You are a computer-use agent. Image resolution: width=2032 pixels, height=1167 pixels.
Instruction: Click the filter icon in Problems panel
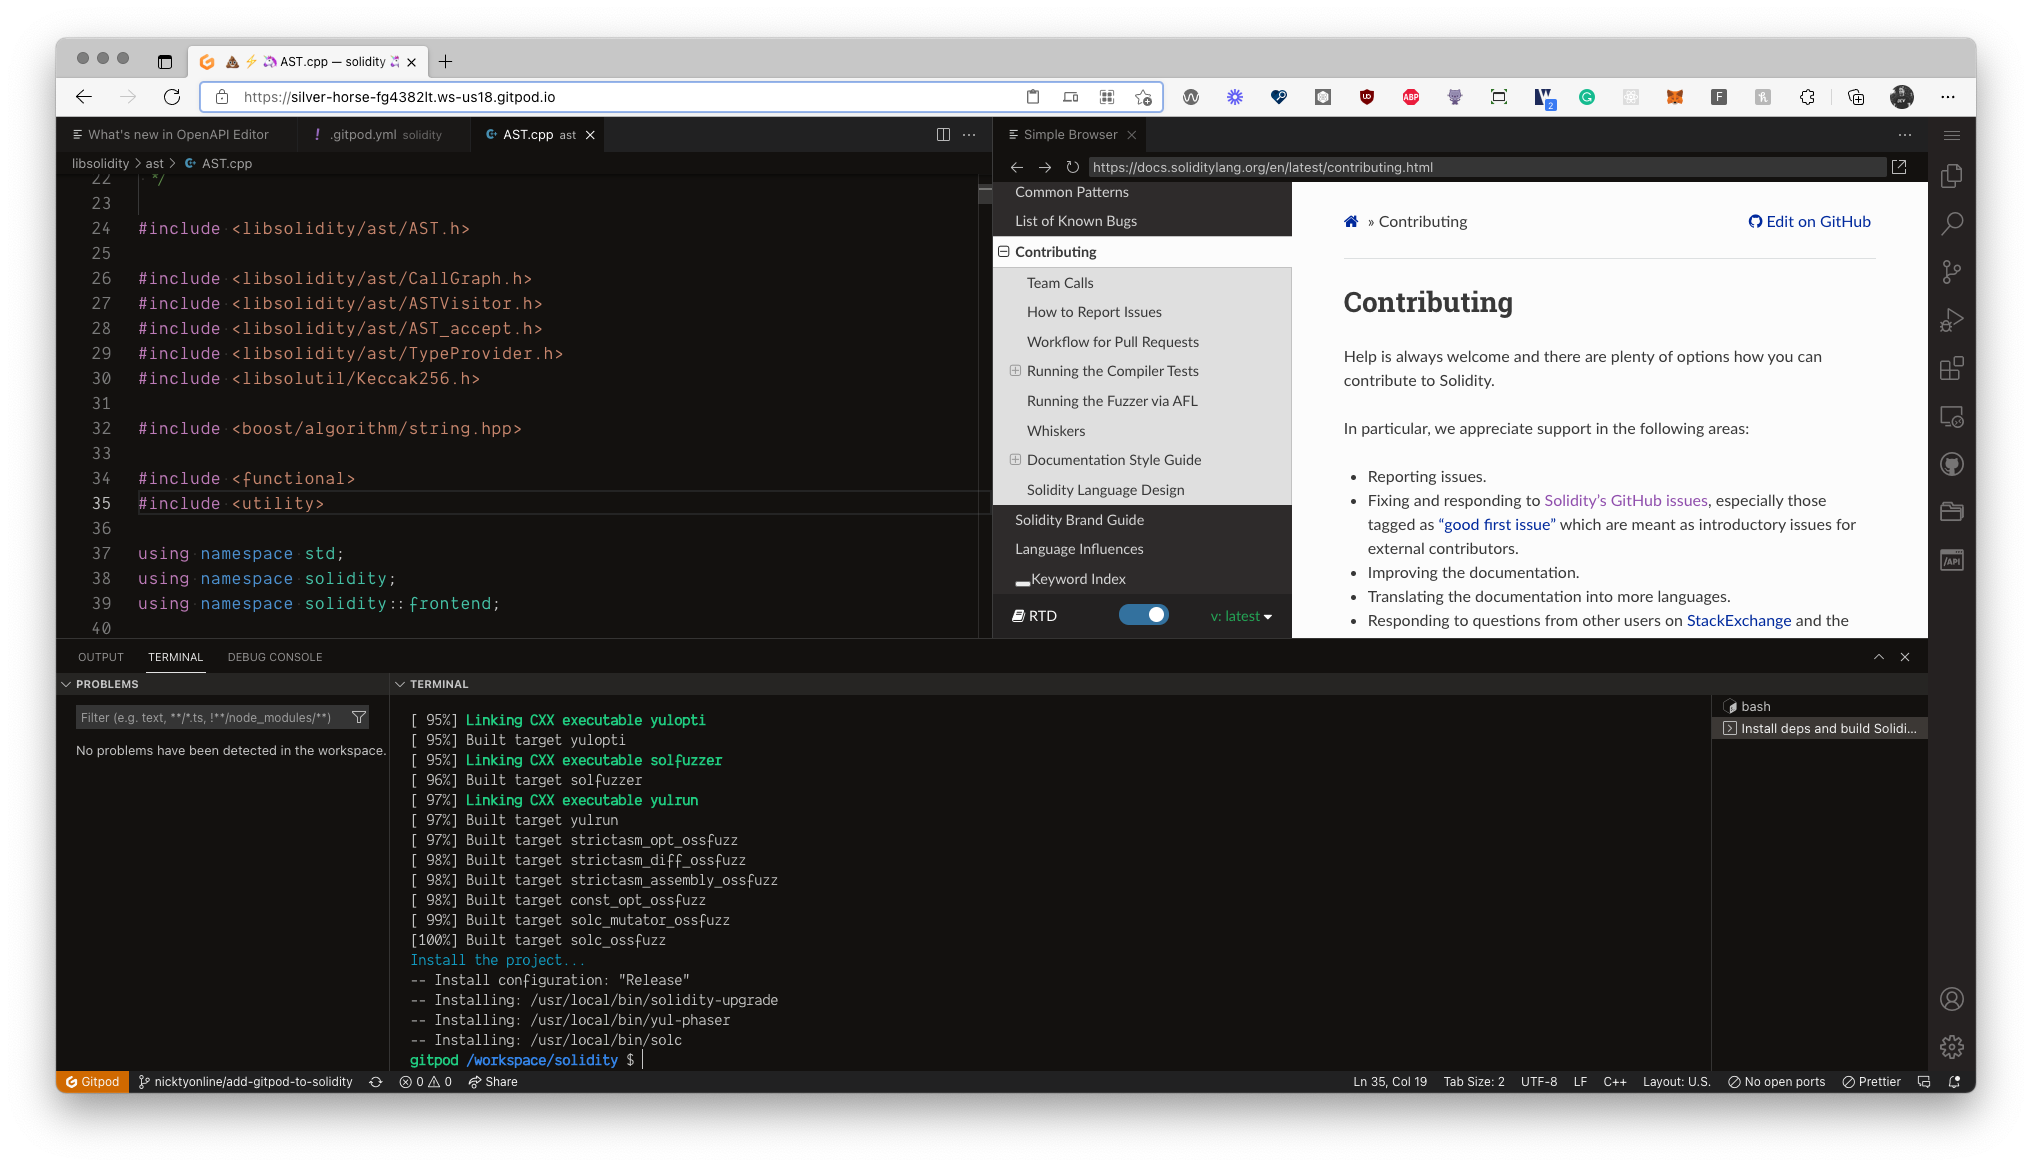(x=358, y=717)
